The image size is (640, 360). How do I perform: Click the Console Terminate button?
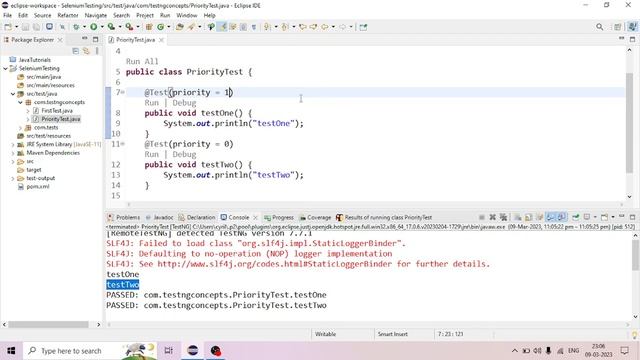click(x=482, y=217)
